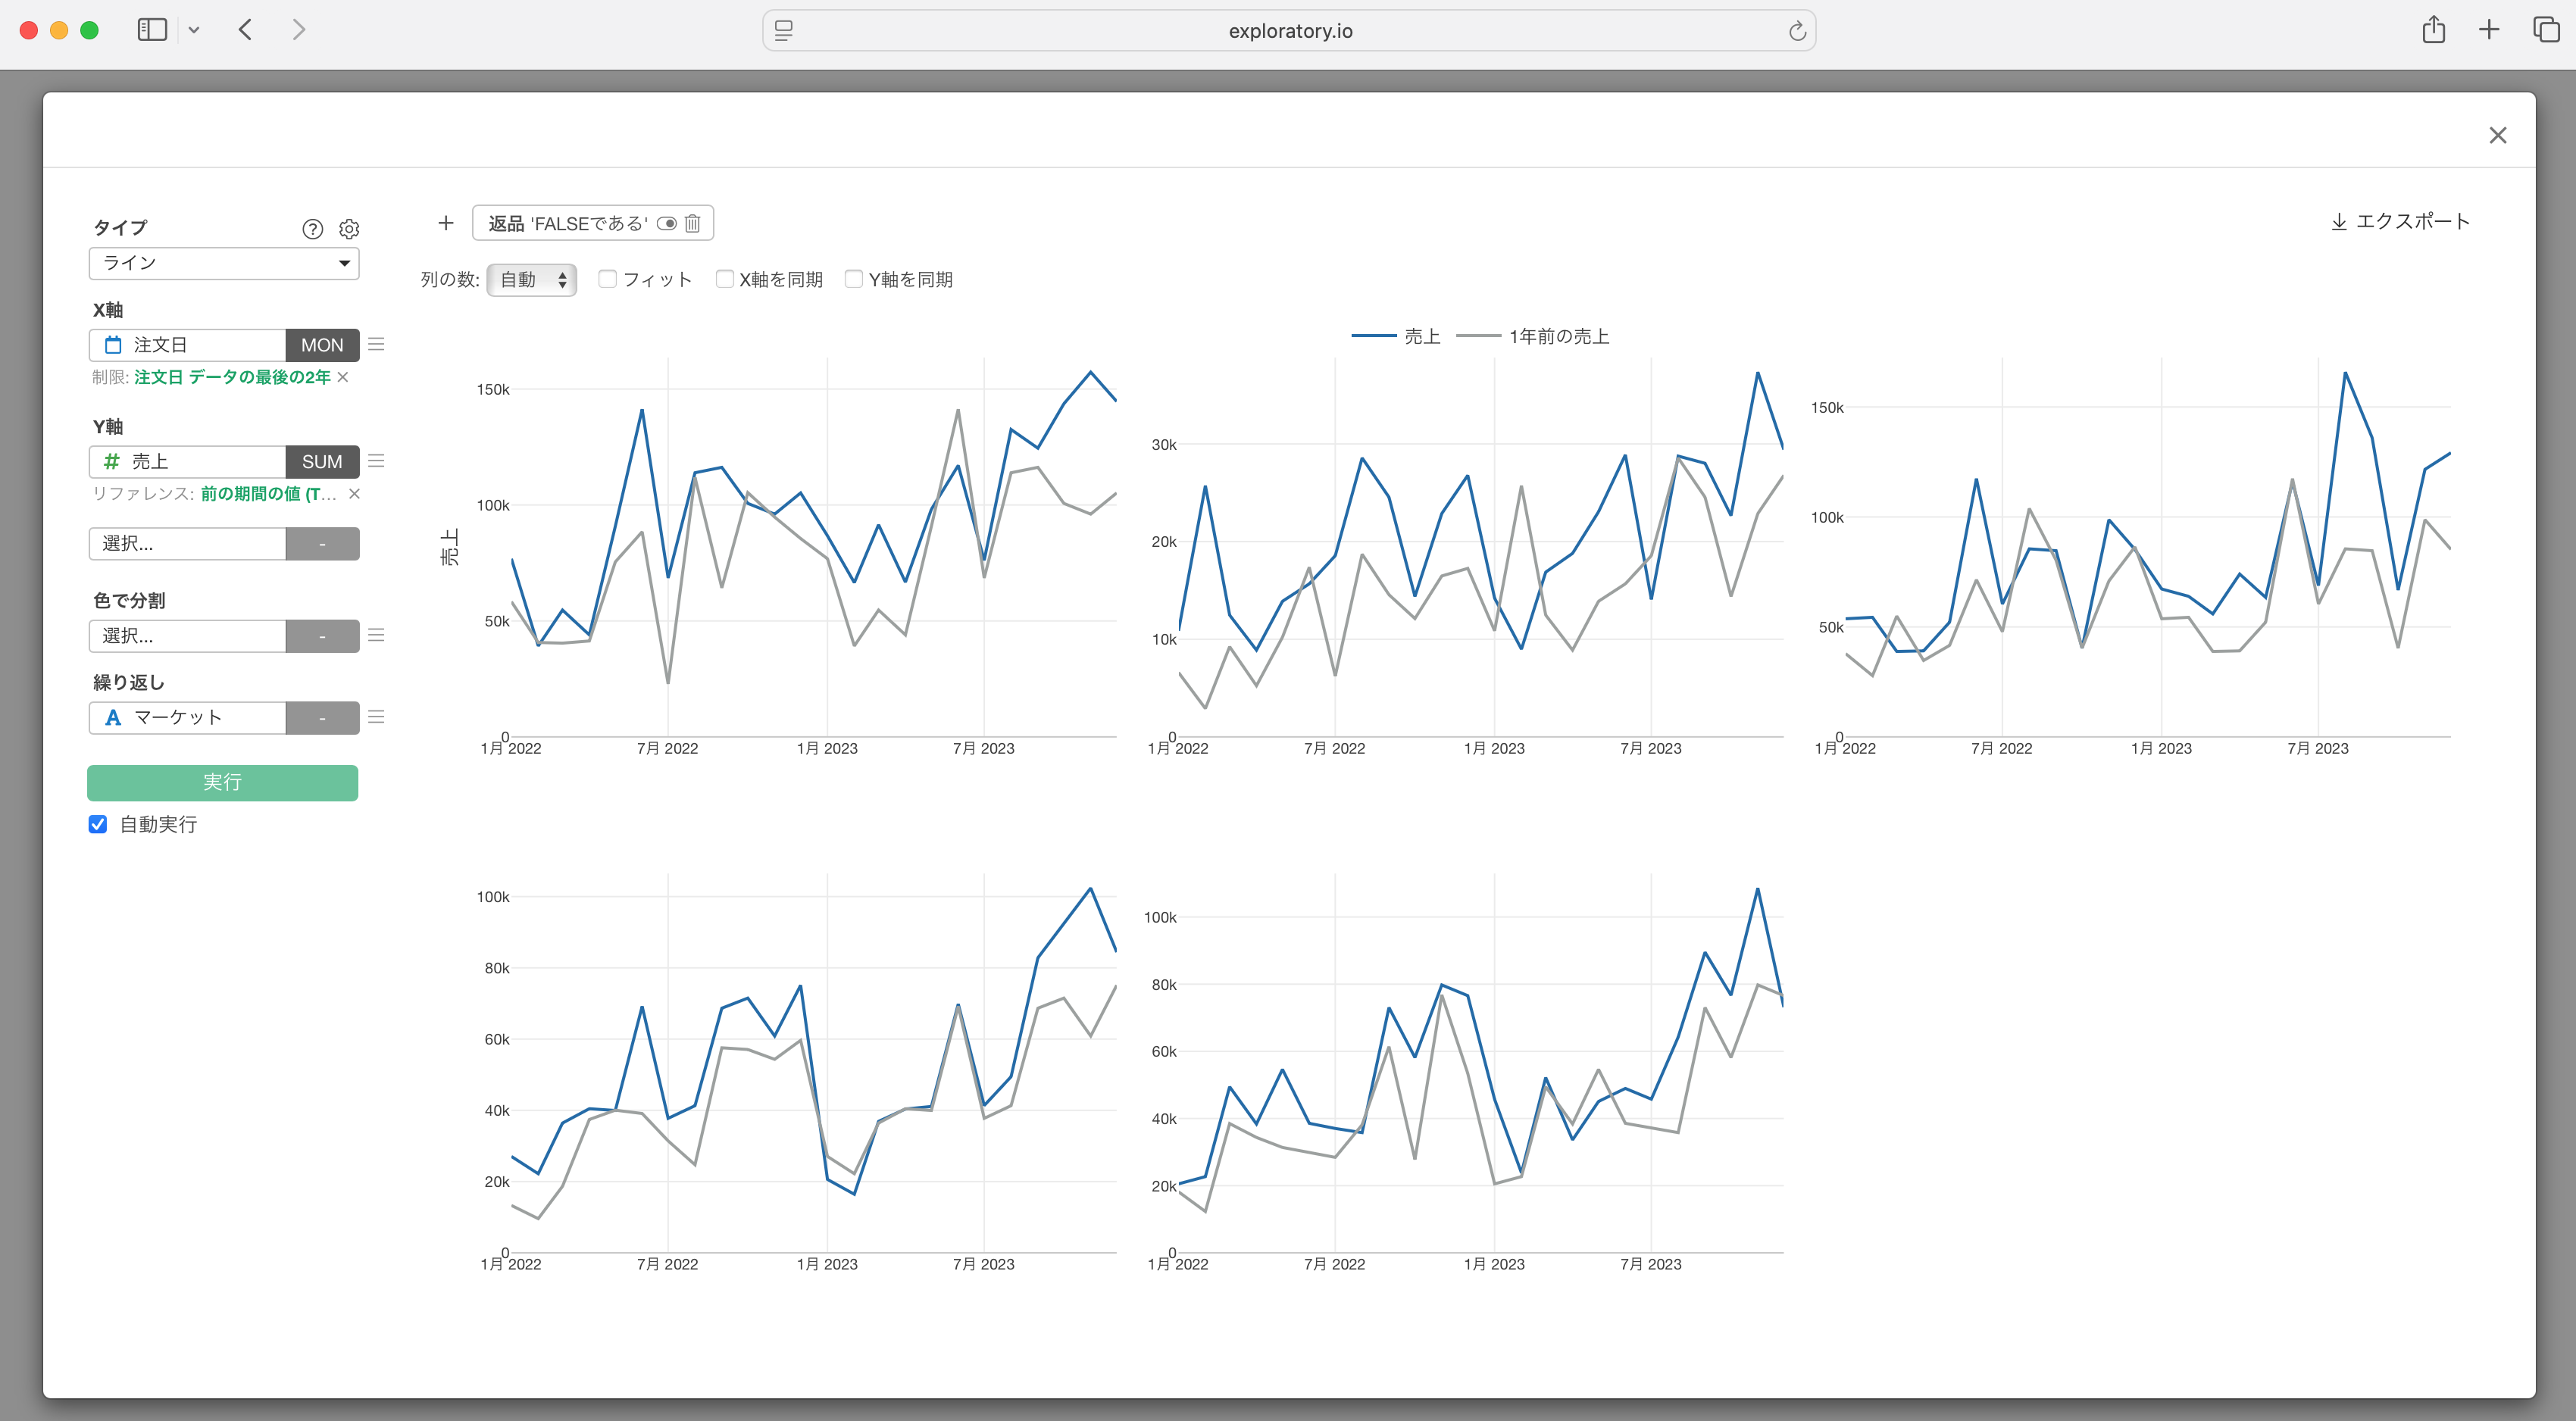Delete the 返品 filter with trash icon
Image resolution: width=2576 pixels, height=1421 pixels.
tap(692, 223)
